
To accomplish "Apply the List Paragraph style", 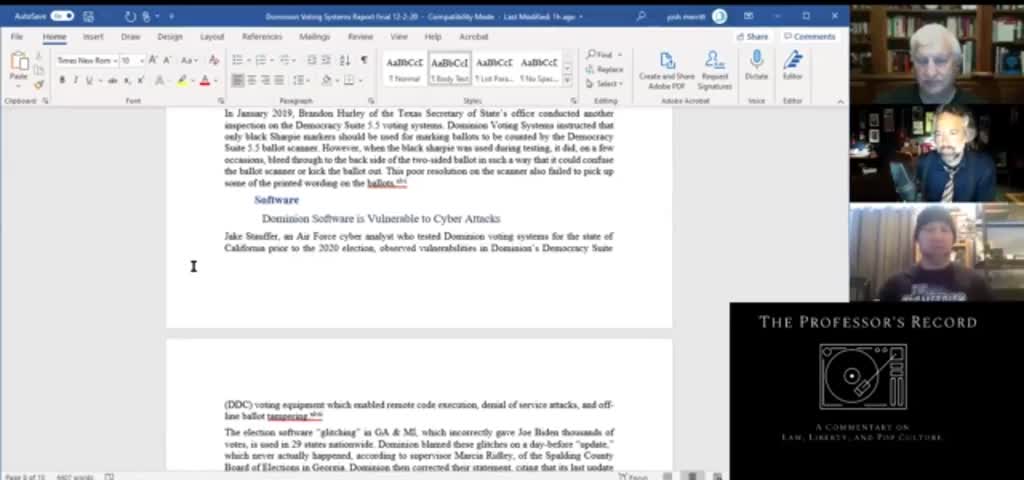I will point(494,69).
